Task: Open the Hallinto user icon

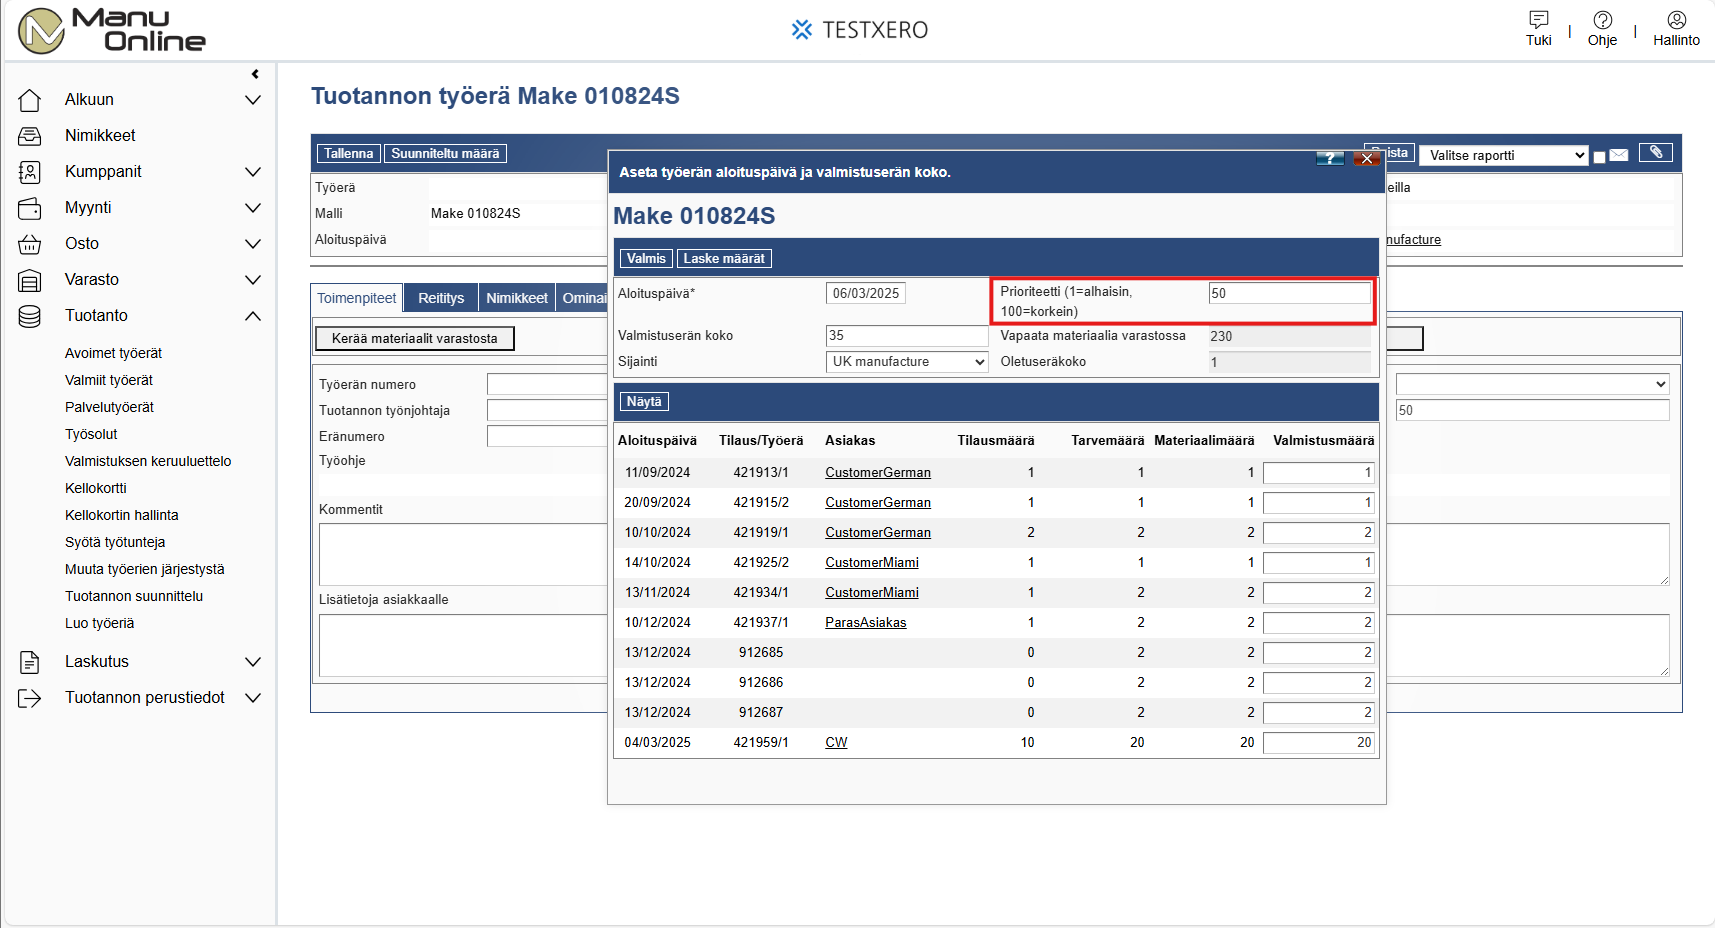Action: 1676,19
